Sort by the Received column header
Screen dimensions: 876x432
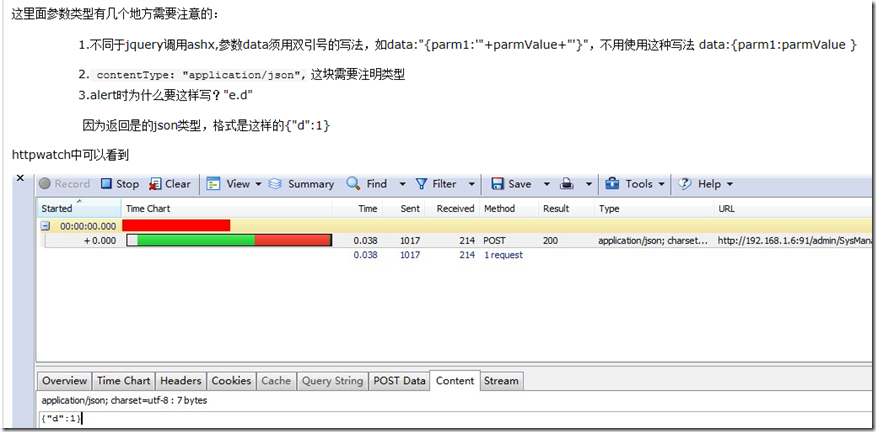click(x=453, y=208)
